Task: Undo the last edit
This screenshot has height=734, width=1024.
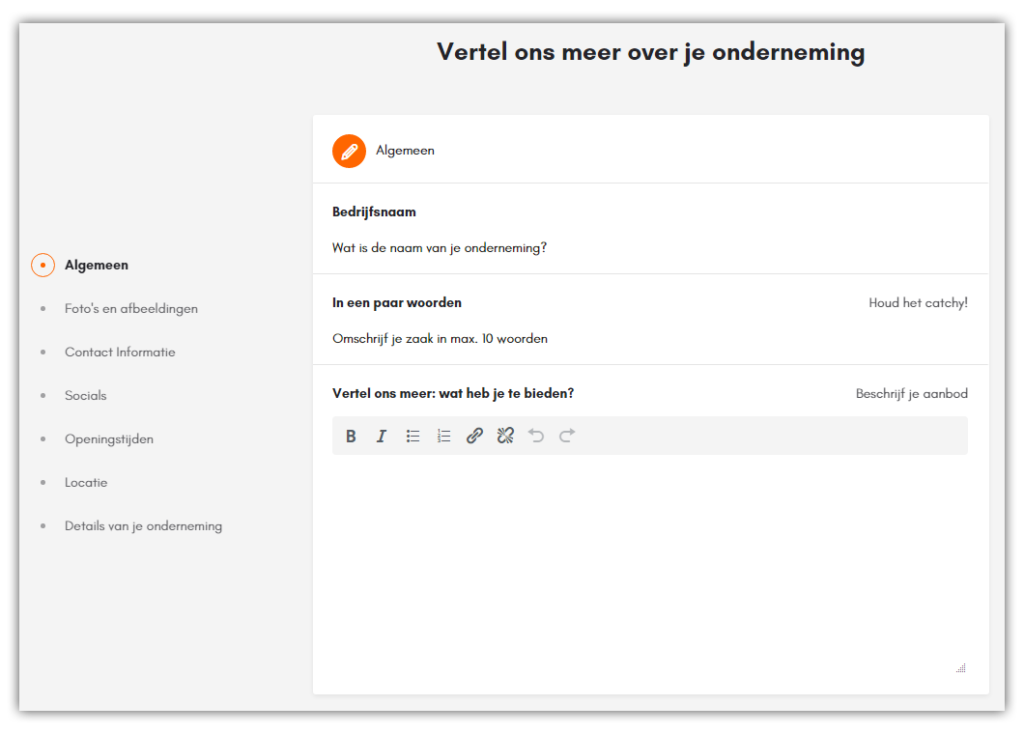Action: 536,435
